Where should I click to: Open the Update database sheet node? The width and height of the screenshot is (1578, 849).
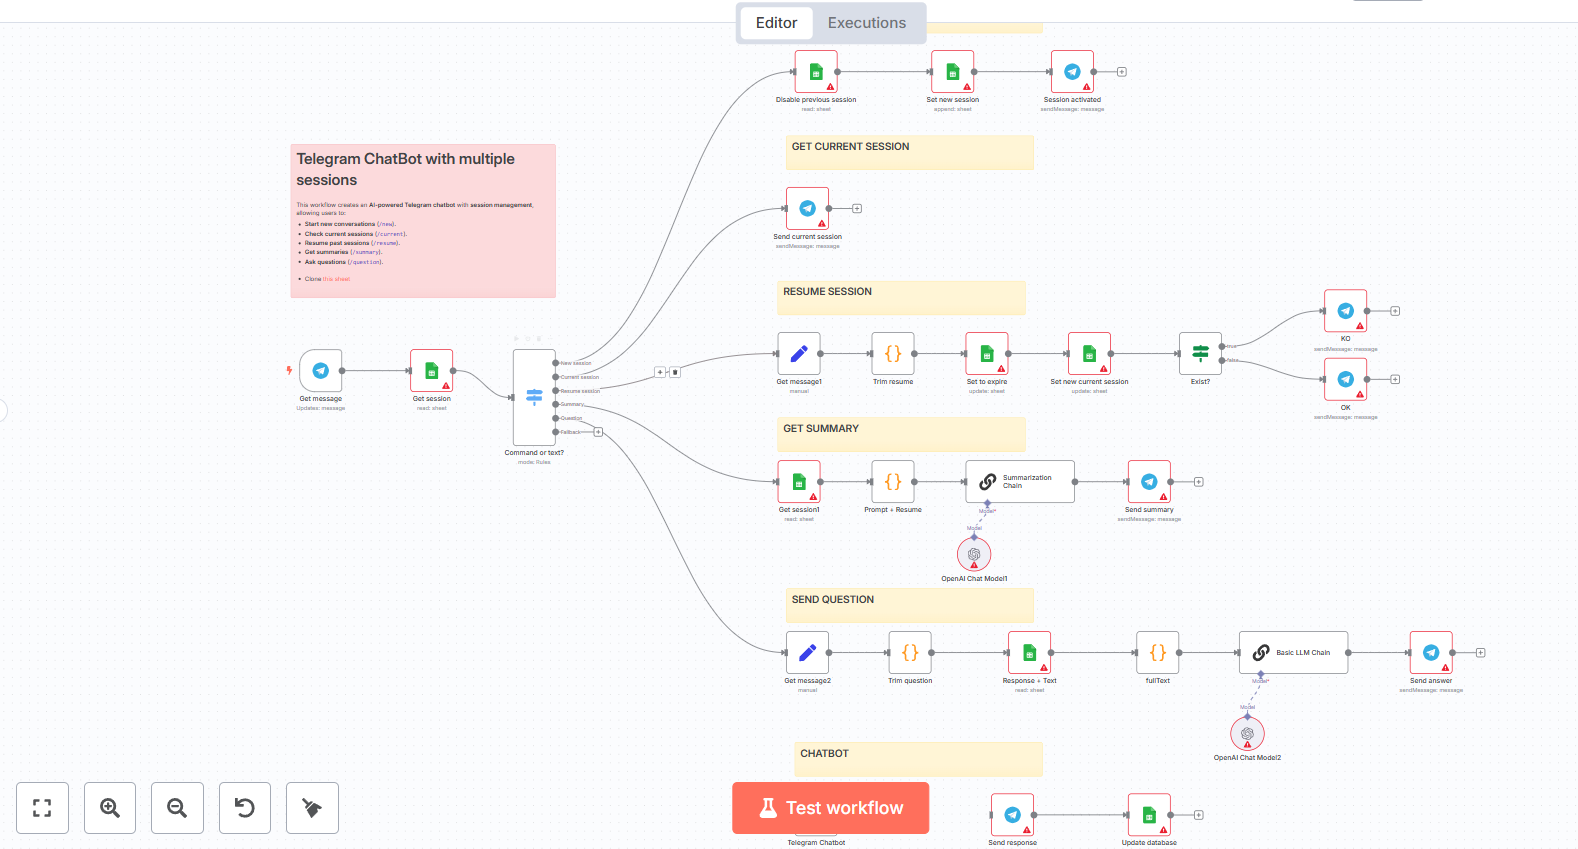[x=1149, y=815]
